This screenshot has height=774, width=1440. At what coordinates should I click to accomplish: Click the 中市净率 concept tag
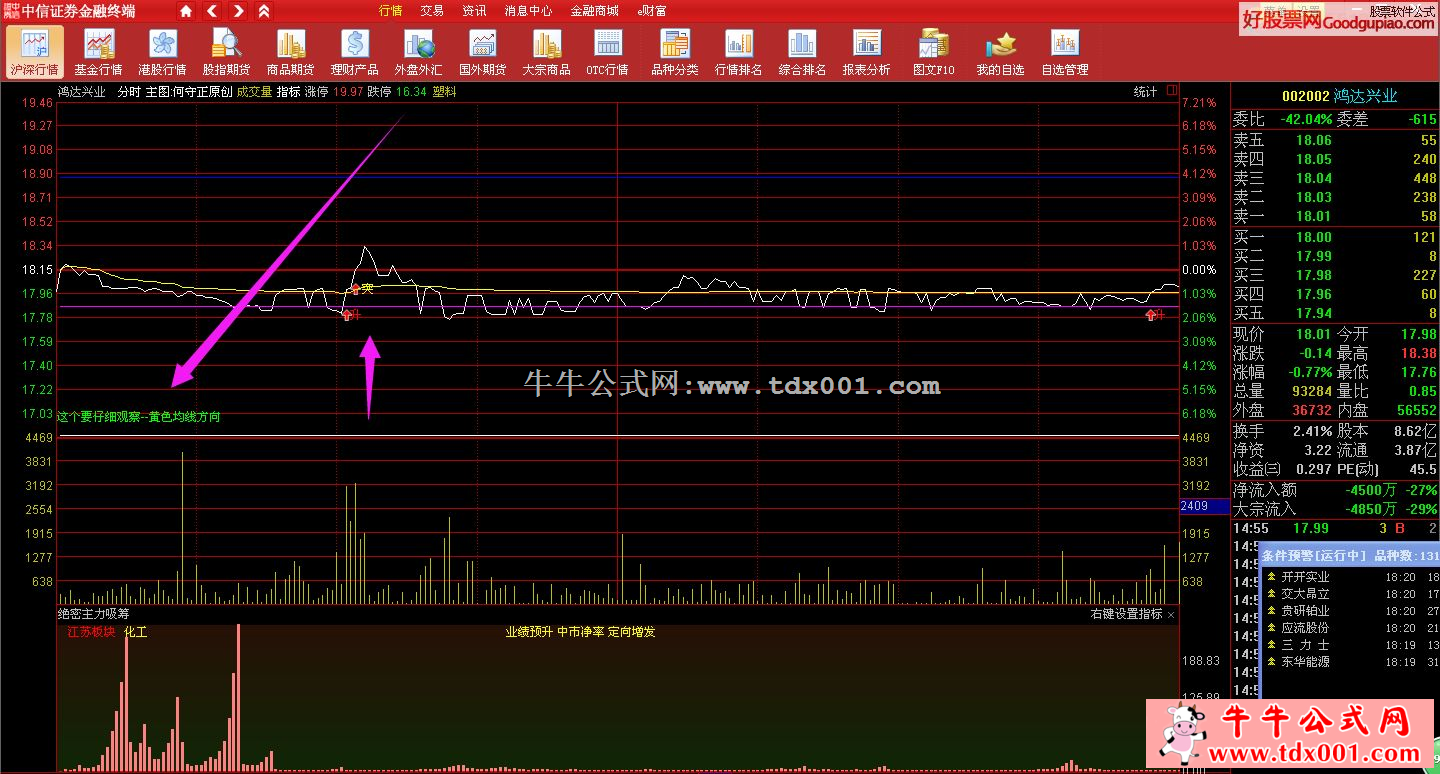pos(580,632)
